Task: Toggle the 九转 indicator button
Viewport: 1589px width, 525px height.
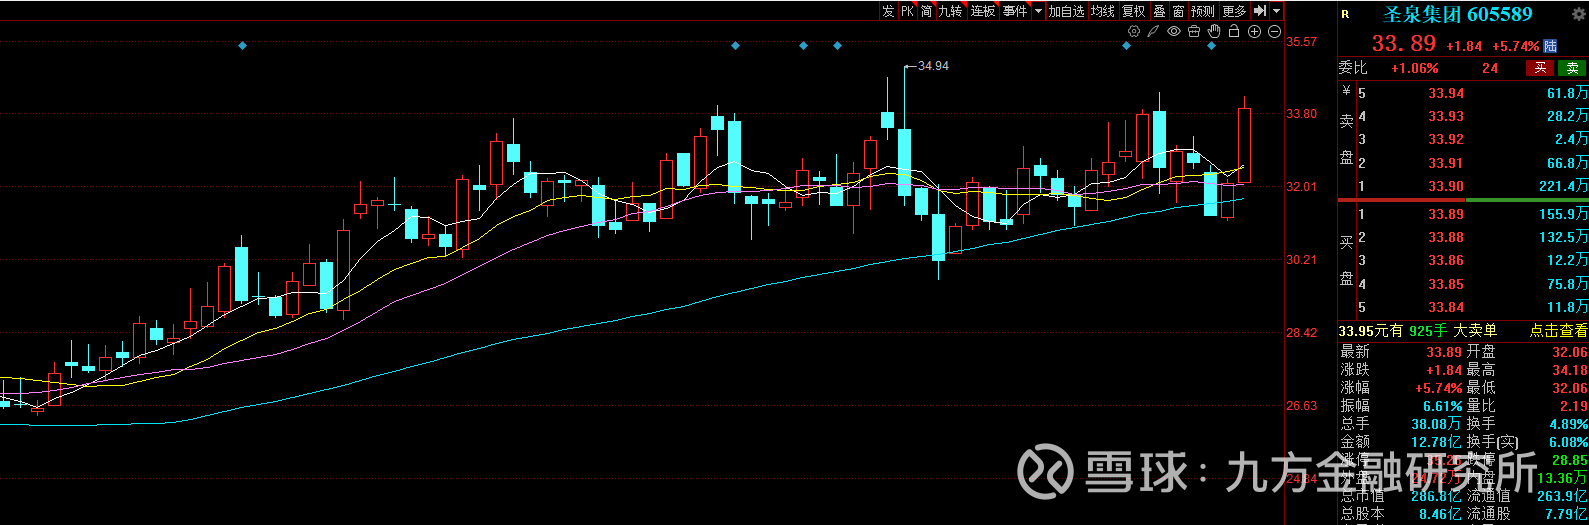Action: pos(951,11)
